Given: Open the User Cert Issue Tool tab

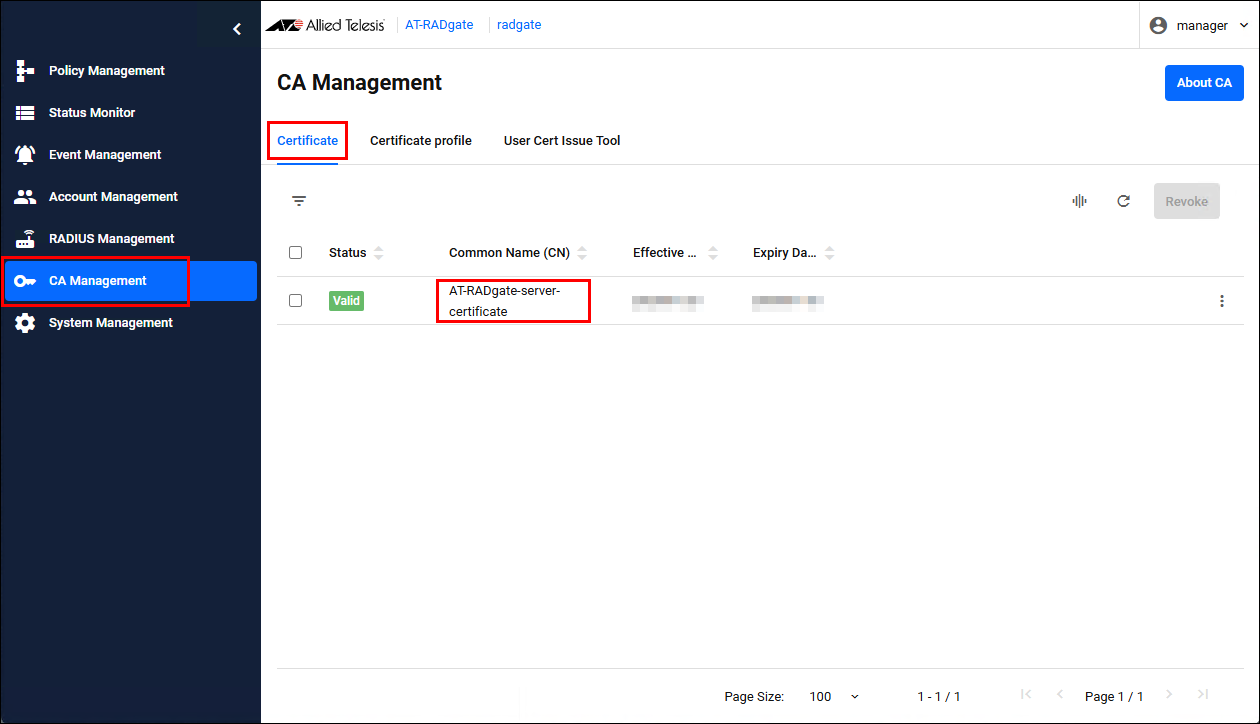Looking at the screenshot, I should (x=562, y=141).
